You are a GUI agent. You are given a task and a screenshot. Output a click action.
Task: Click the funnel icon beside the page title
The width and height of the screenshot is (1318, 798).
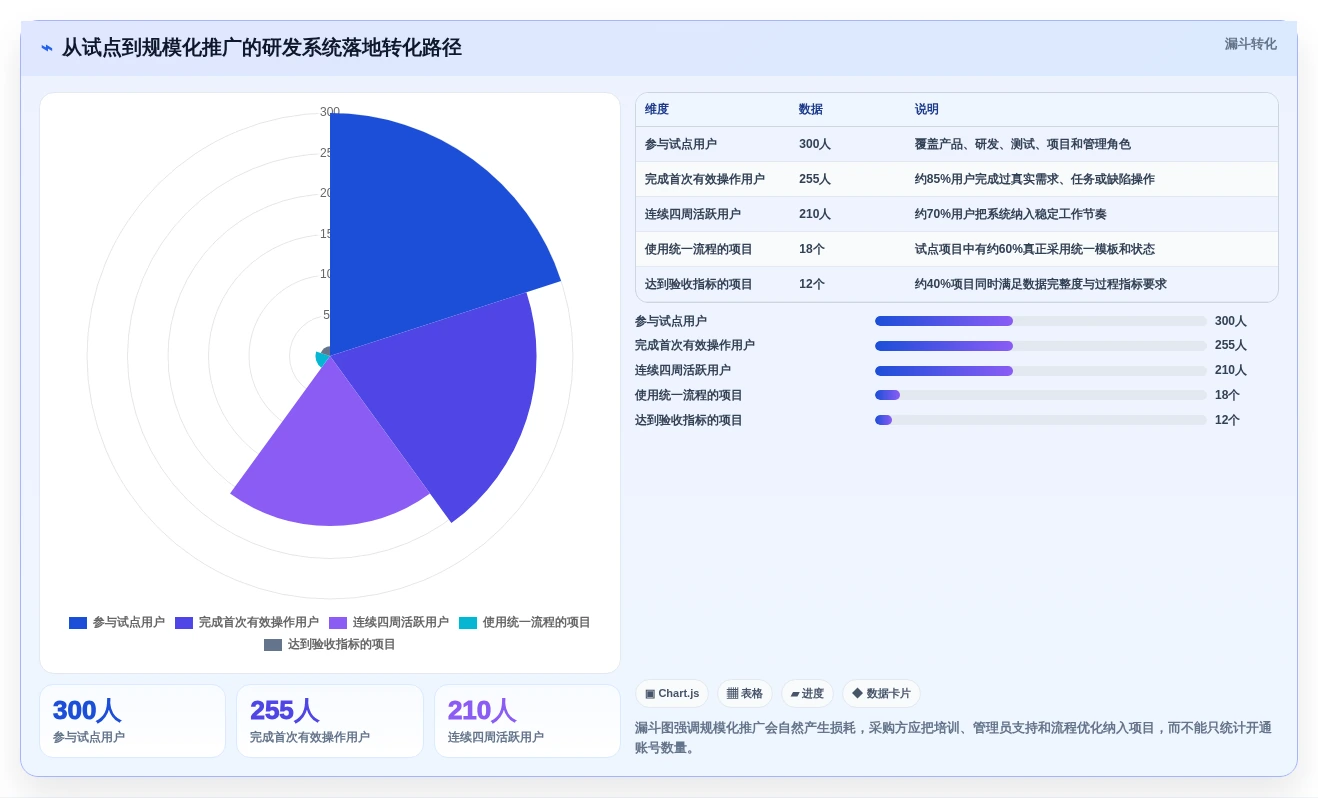click(x=47, y=48)
